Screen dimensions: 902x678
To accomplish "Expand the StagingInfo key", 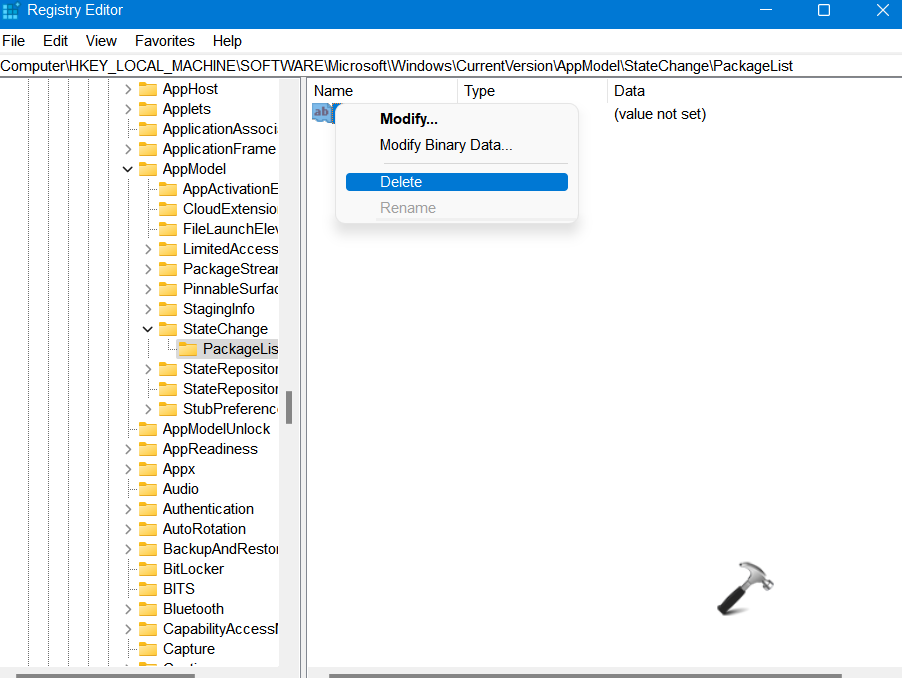I will [x=148, y=309].
